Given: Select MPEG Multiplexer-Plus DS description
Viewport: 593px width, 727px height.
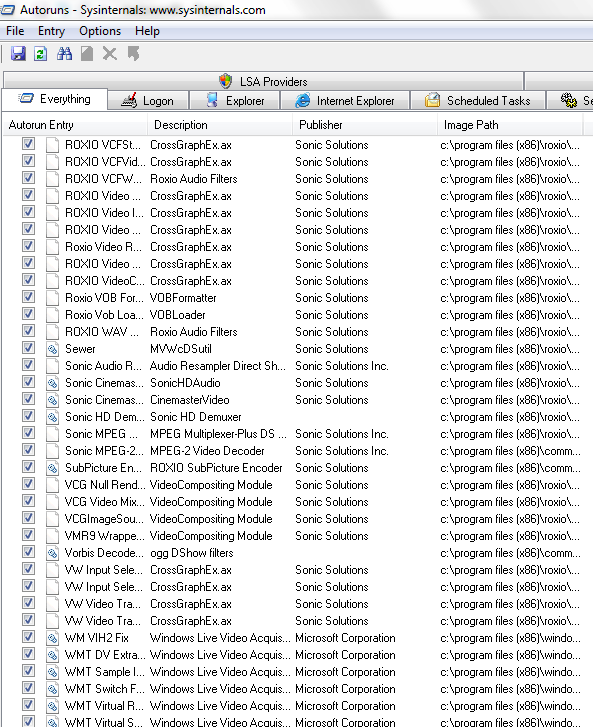Looking at the screenshot, I should (x=218, y=434).
